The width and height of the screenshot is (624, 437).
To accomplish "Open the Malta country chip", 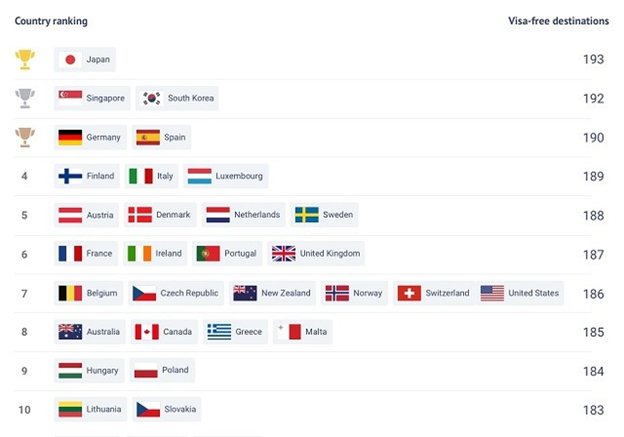I will [302, 332].
